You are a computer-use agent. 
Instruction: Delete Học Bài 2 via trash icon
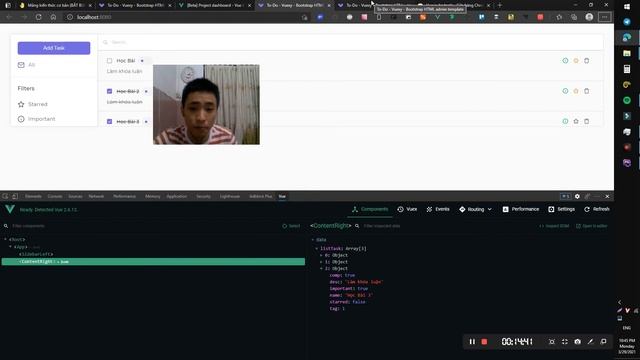click(587, 91)
